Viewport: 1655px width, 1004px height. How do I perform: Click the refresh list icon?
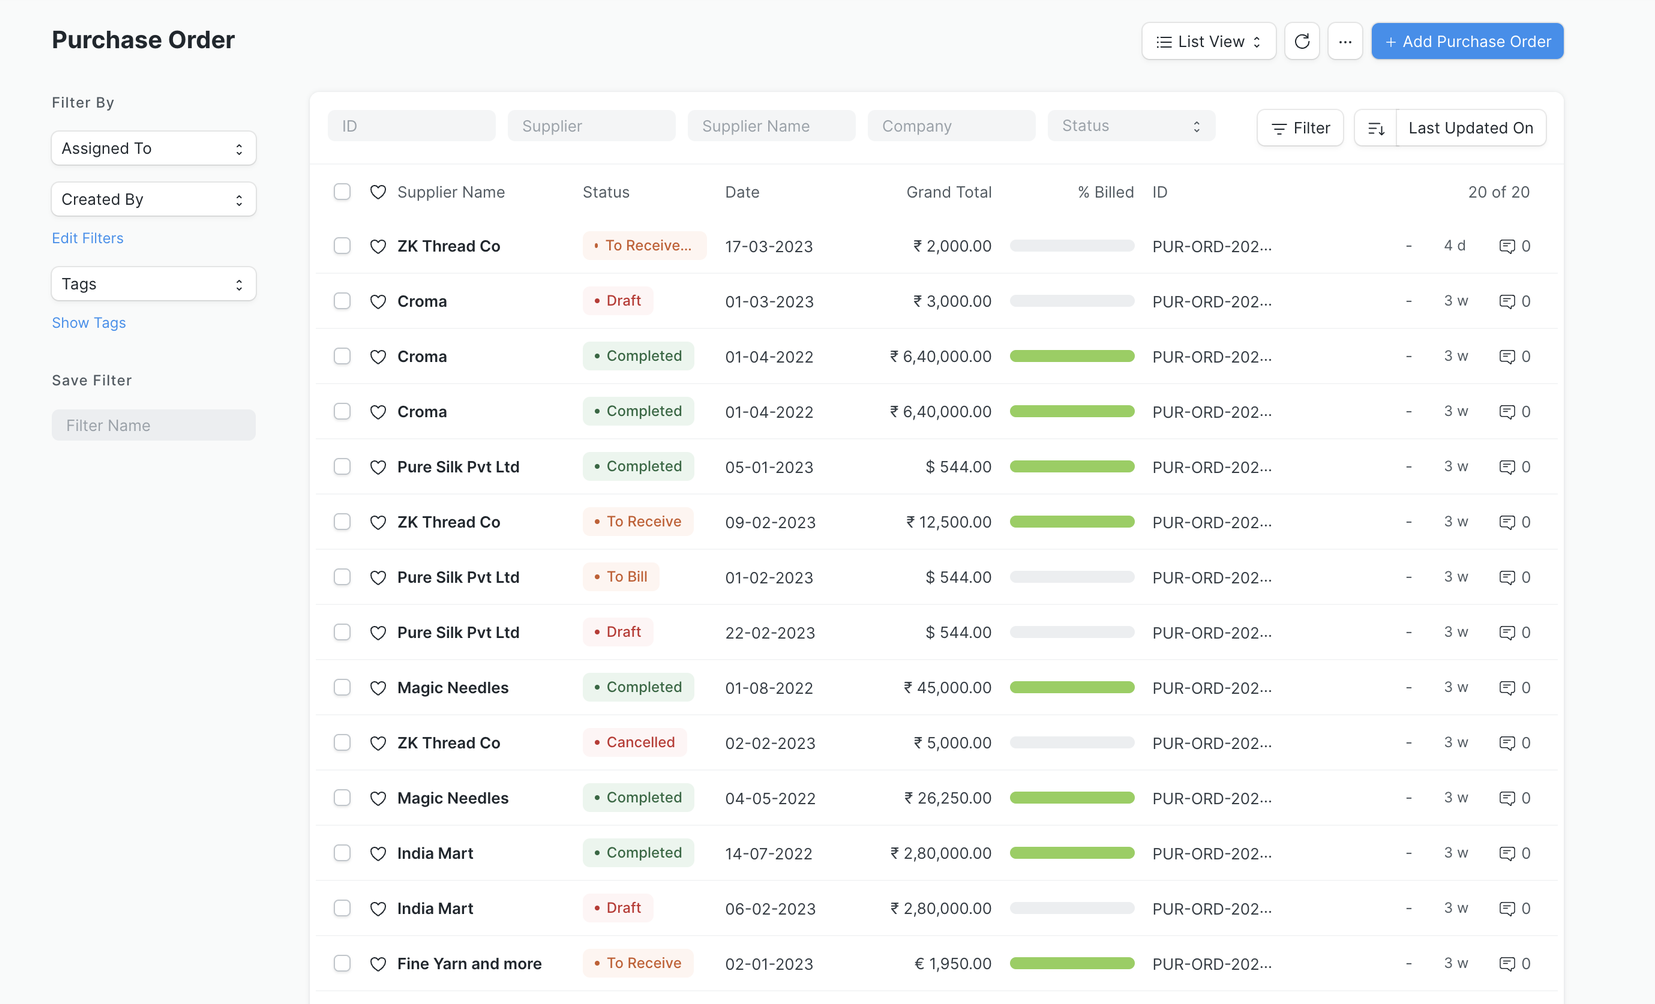pos(1302,42)
